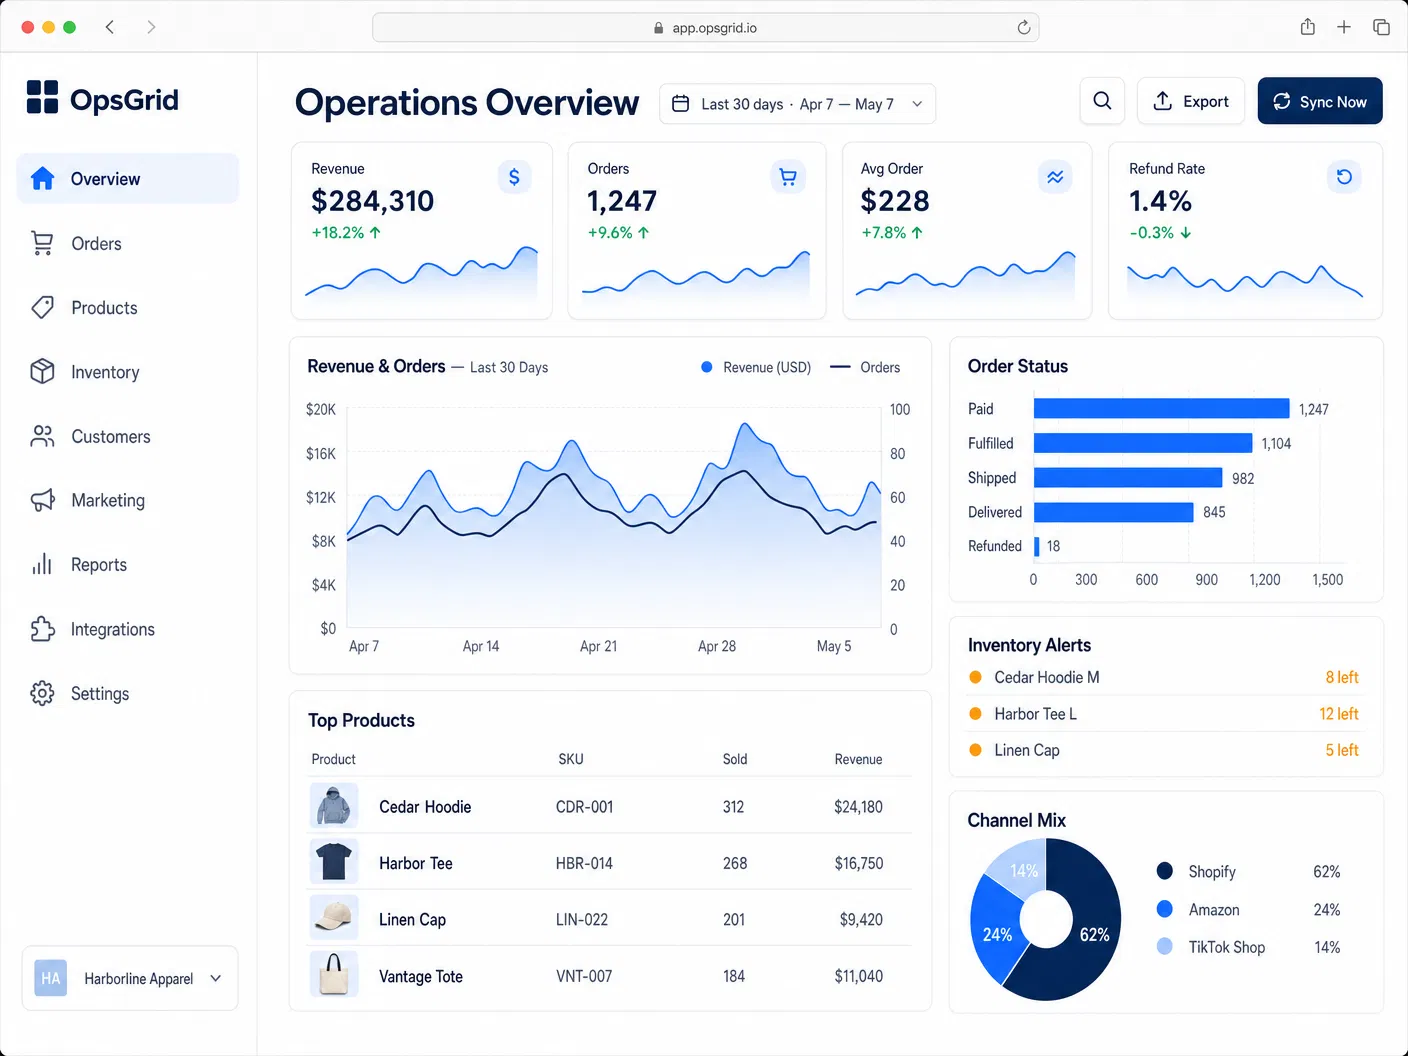1408x1056 pixels.
Task: Click the +18.2% revenue change
Action: [x=346, y=232]
